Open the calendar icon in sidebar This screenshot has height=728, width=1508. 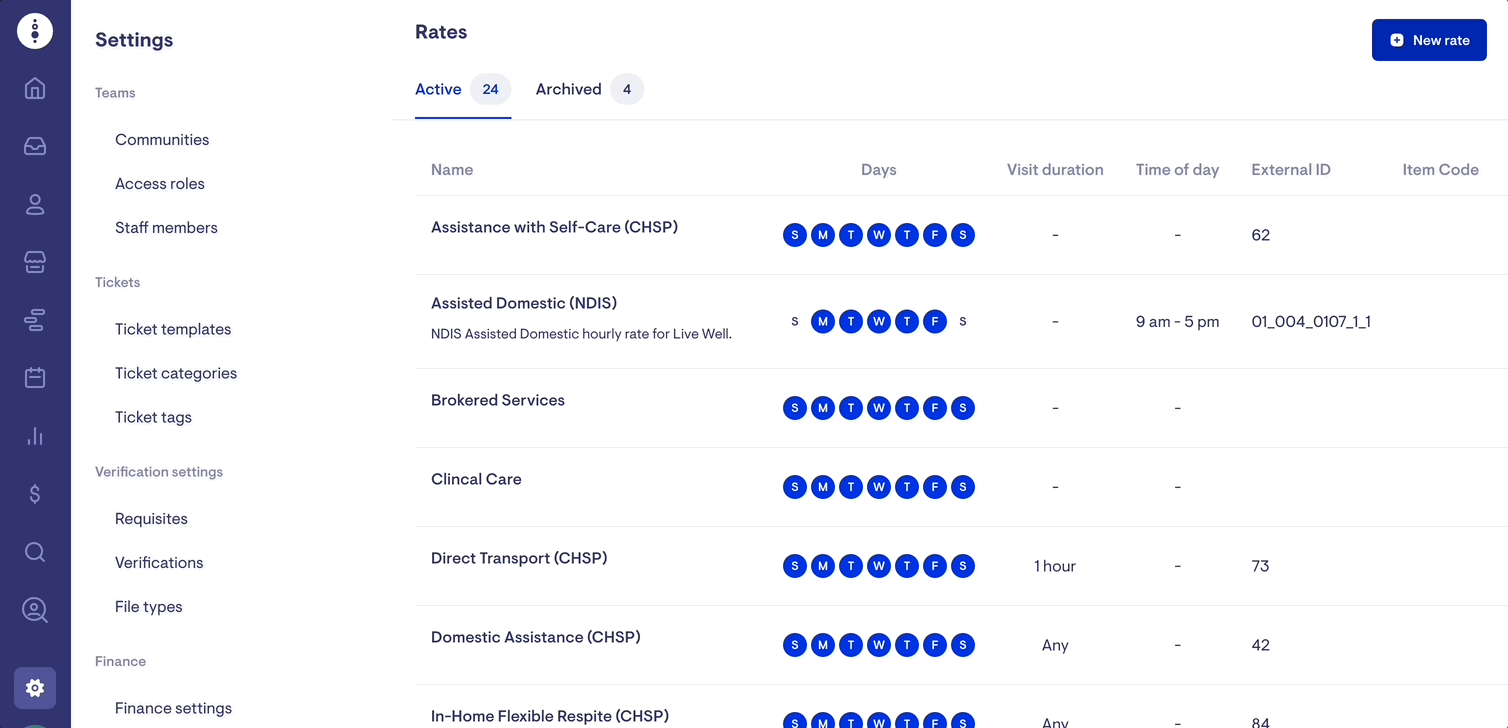coord(35,378)
